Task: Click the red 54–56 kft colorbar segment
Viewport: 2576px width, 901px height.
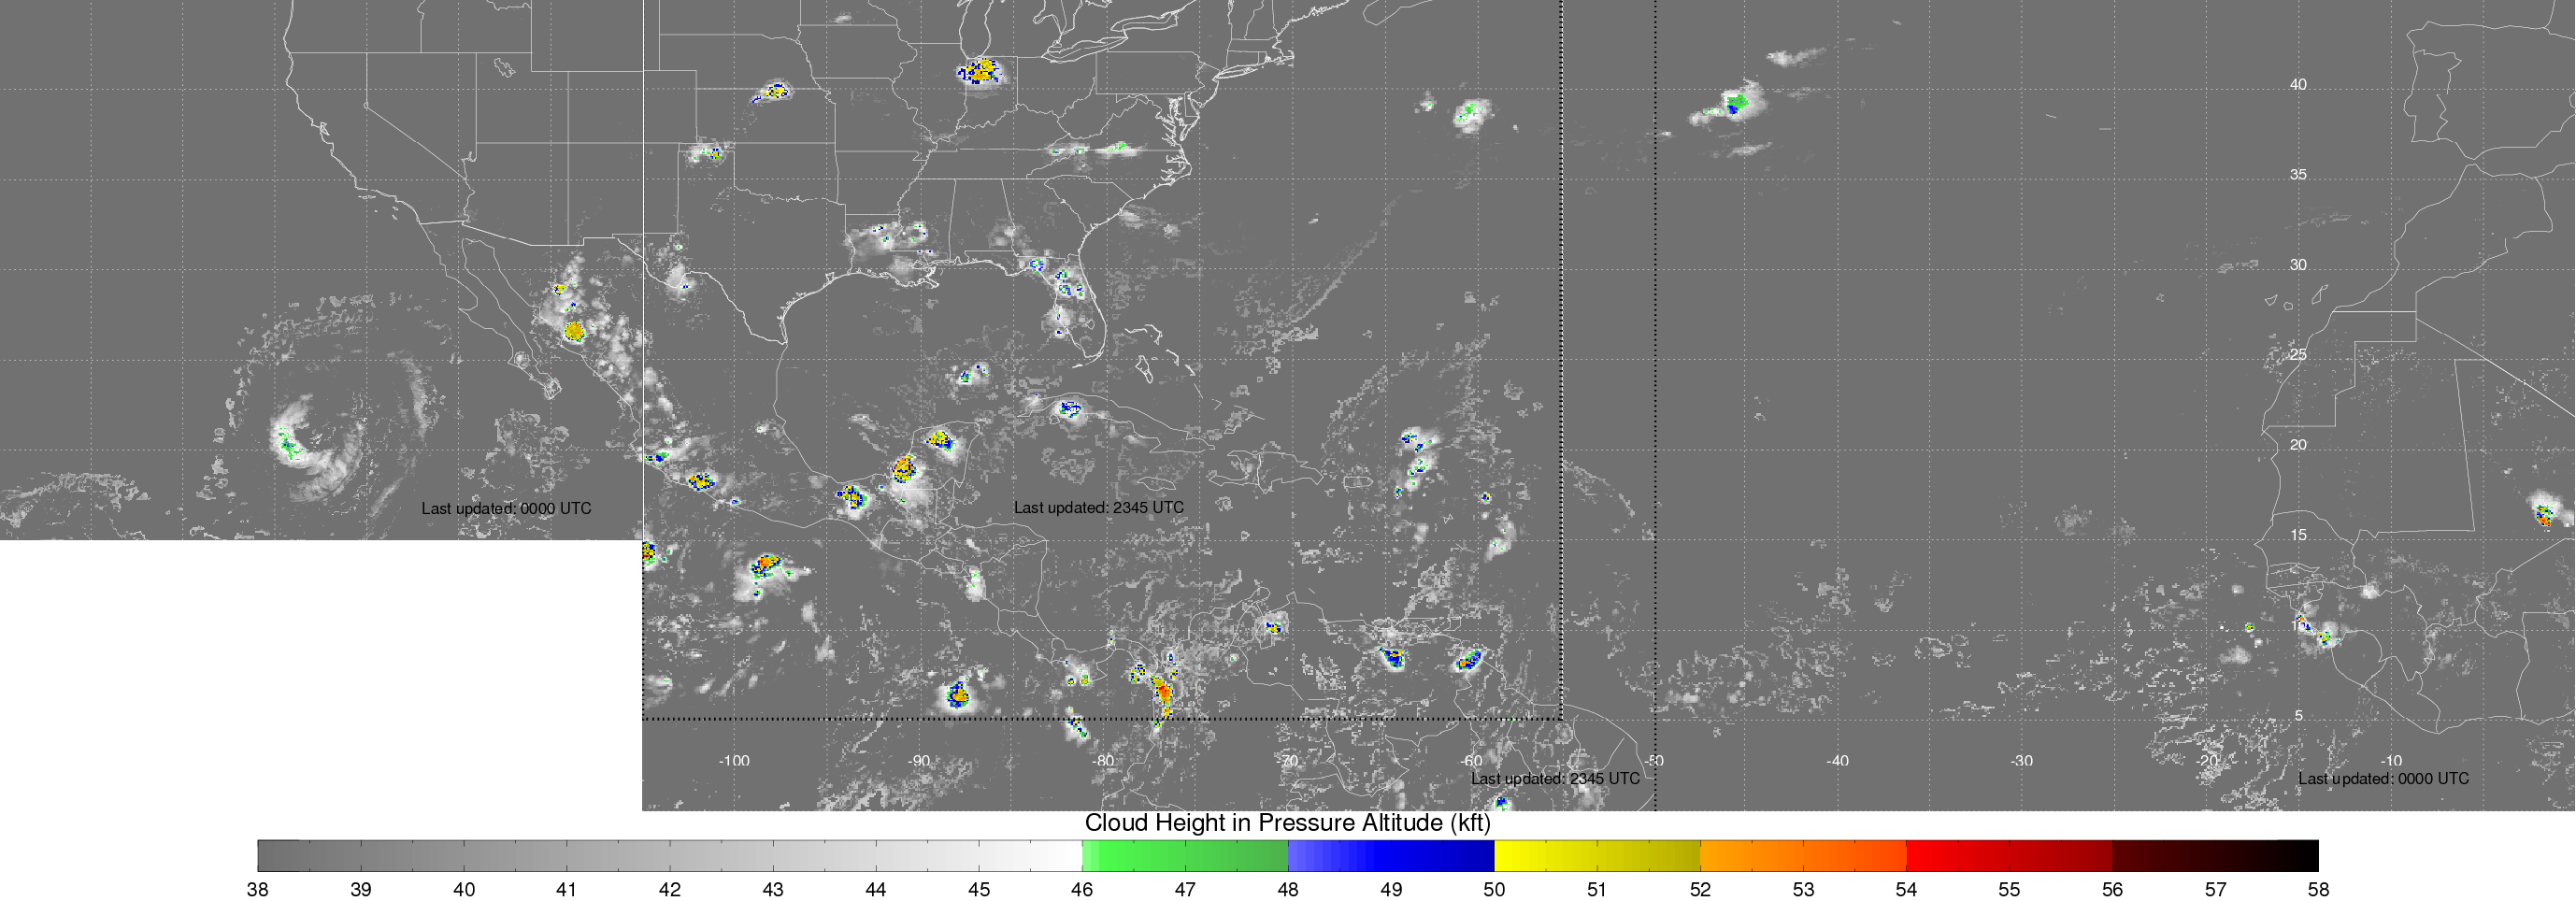Action: tap(2009, 856)
